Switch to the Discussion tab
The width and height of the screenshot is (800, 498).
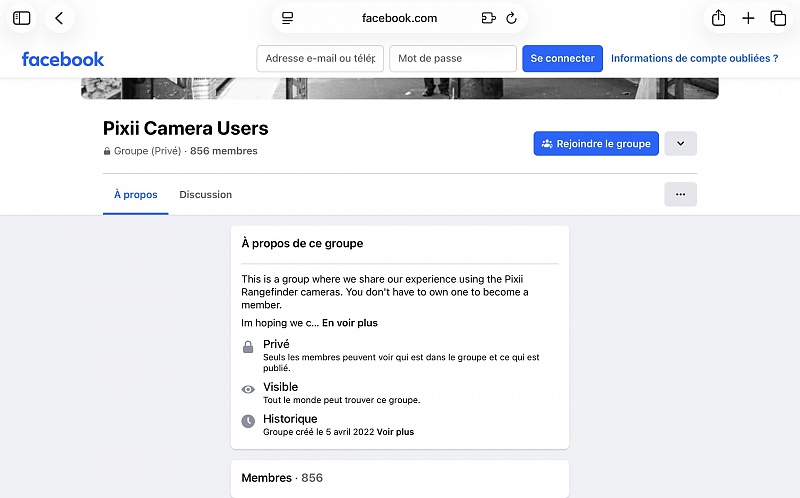tap(205, 195)
